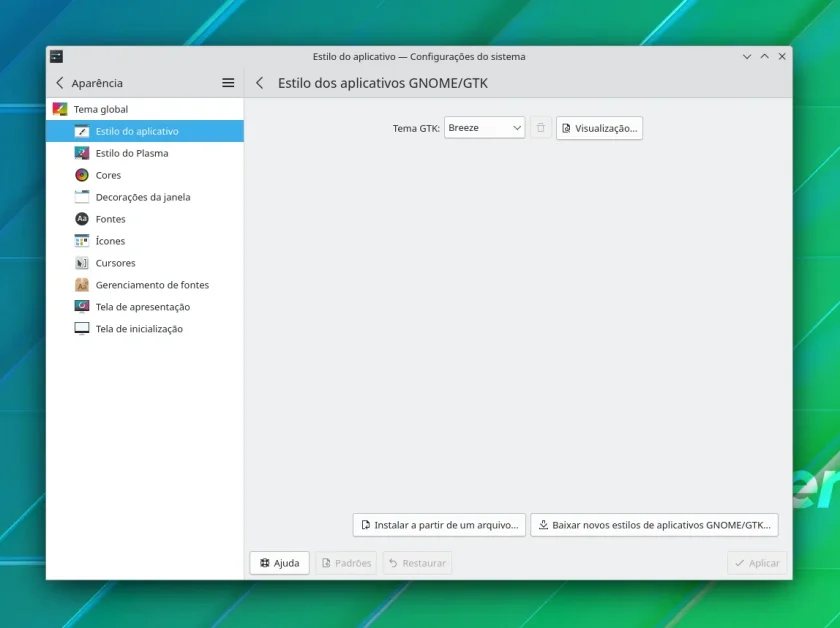Viewport: 840px width, 628px height.
Task: Click the Restaurar button
Action: (x=417, y=563)
